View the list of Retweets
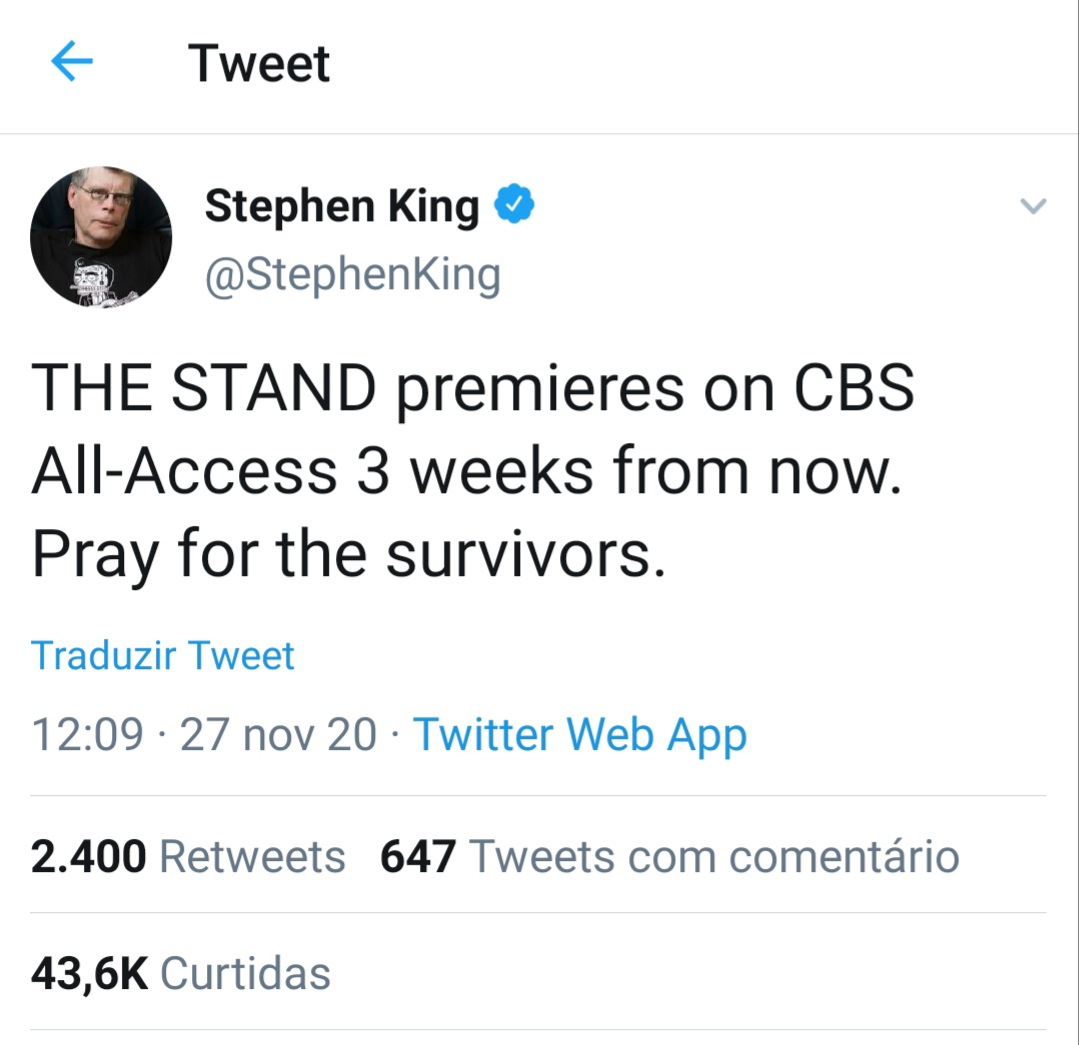 (x=252, y=857)
